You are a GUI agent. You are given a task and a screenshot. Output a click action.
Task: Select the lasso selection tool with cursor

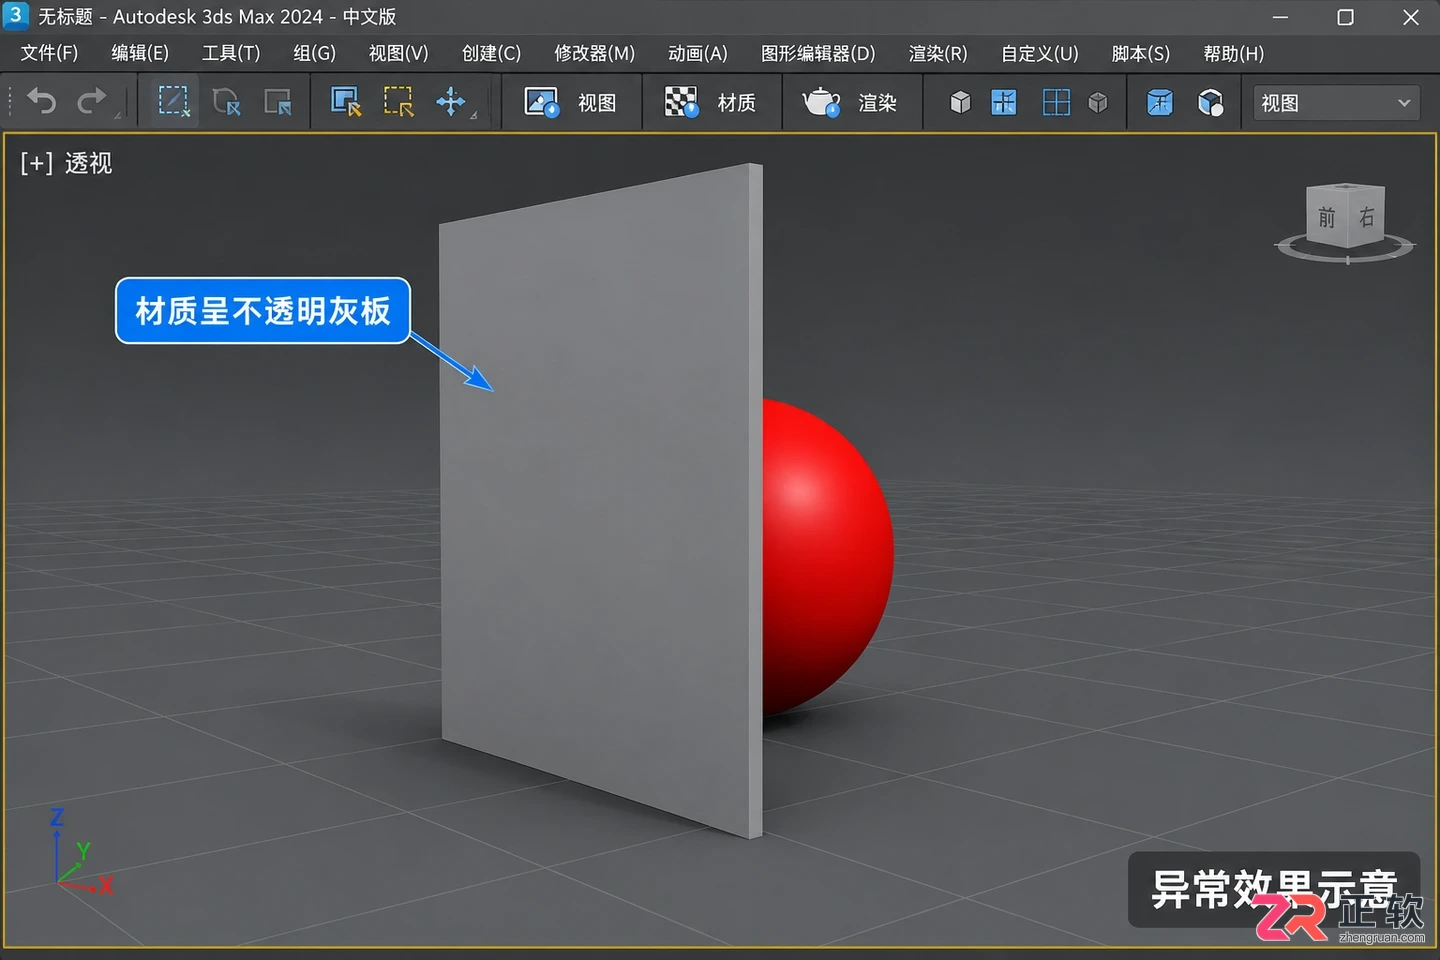click(x=227, y=102)
